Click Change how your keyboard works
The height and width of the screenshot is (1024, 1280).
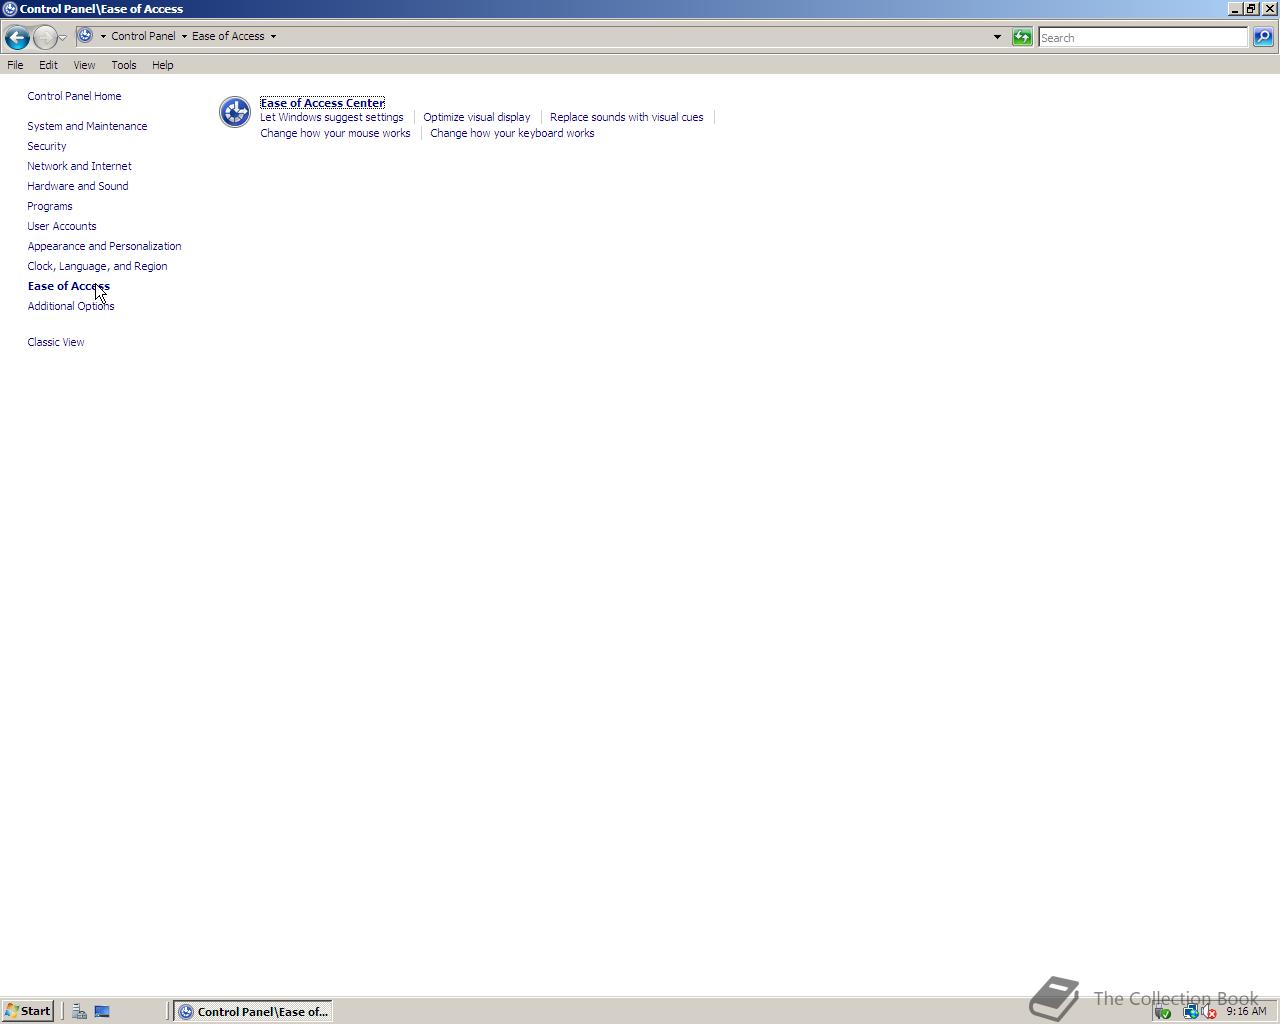coord(512,133)
